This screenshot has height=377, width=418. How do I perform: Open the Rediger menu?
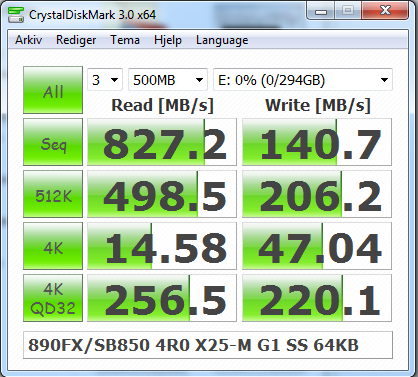coord(76,40)
